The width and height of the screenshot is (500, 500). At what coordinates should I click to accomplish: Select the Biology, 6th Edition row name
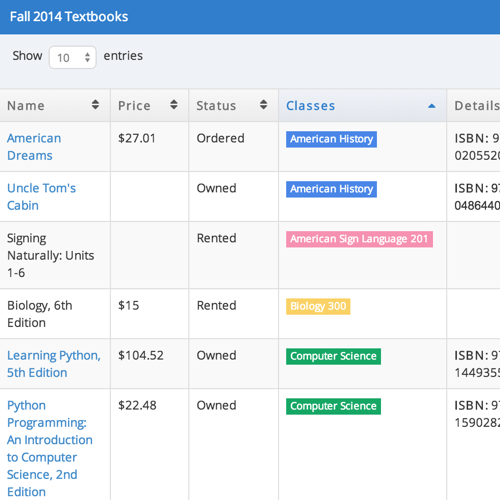40,314
